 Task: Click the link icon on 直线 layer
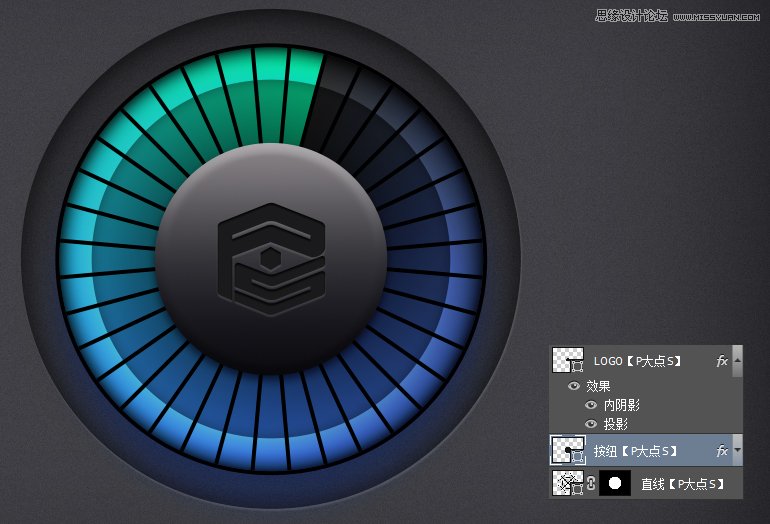coord(591,484)
